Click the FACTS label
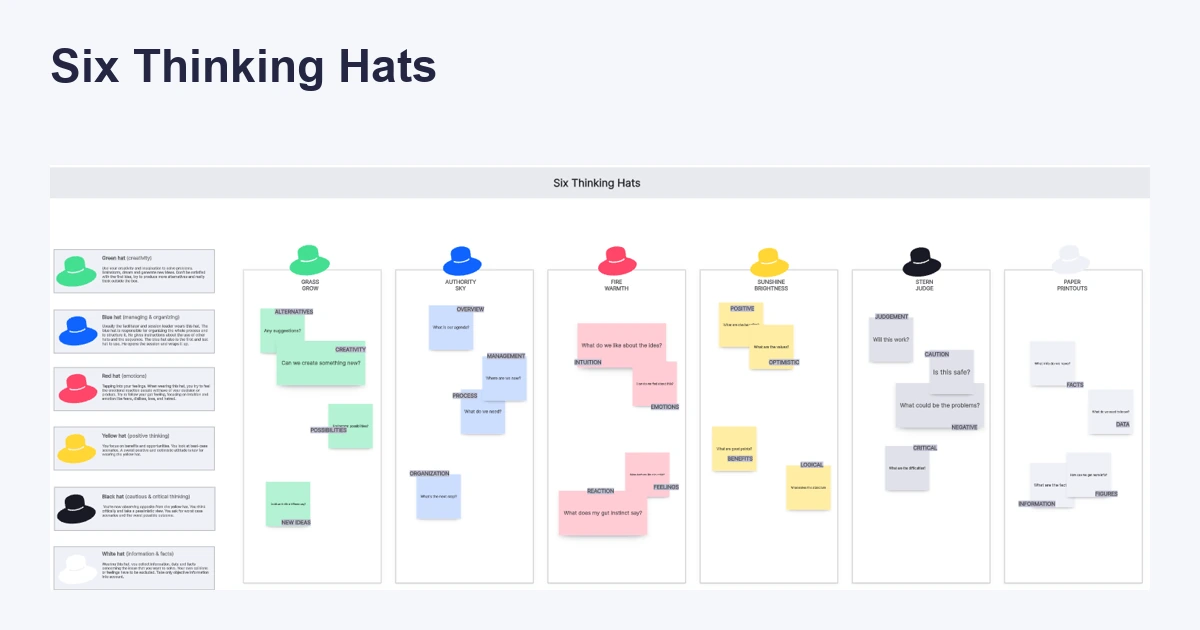The width and height of the screenshot is (1200, 630). pos(1075,385)
